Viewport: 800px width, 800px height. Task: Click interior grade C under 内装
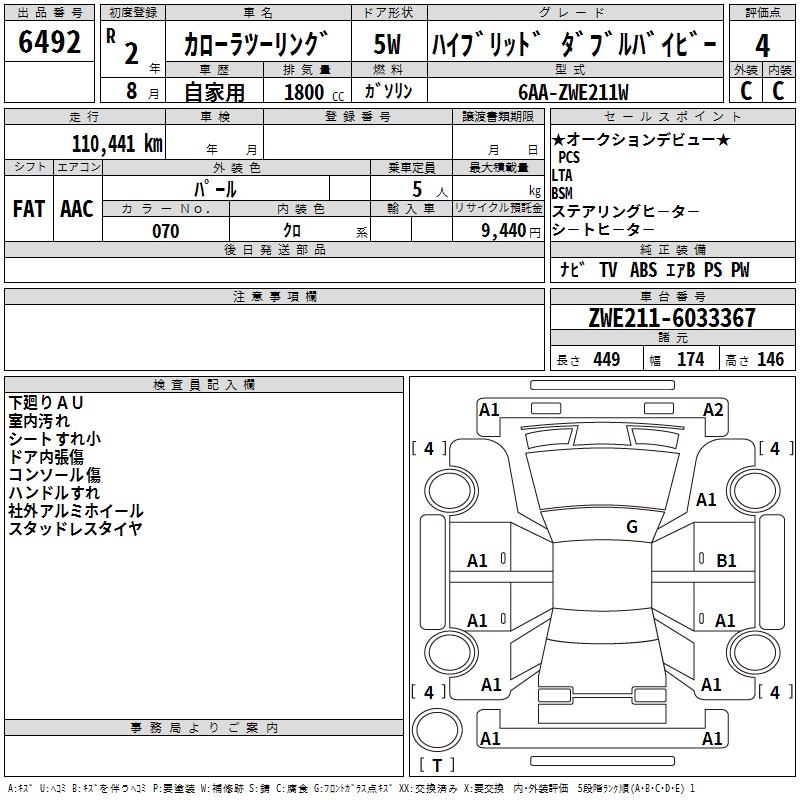pos(778,91)
